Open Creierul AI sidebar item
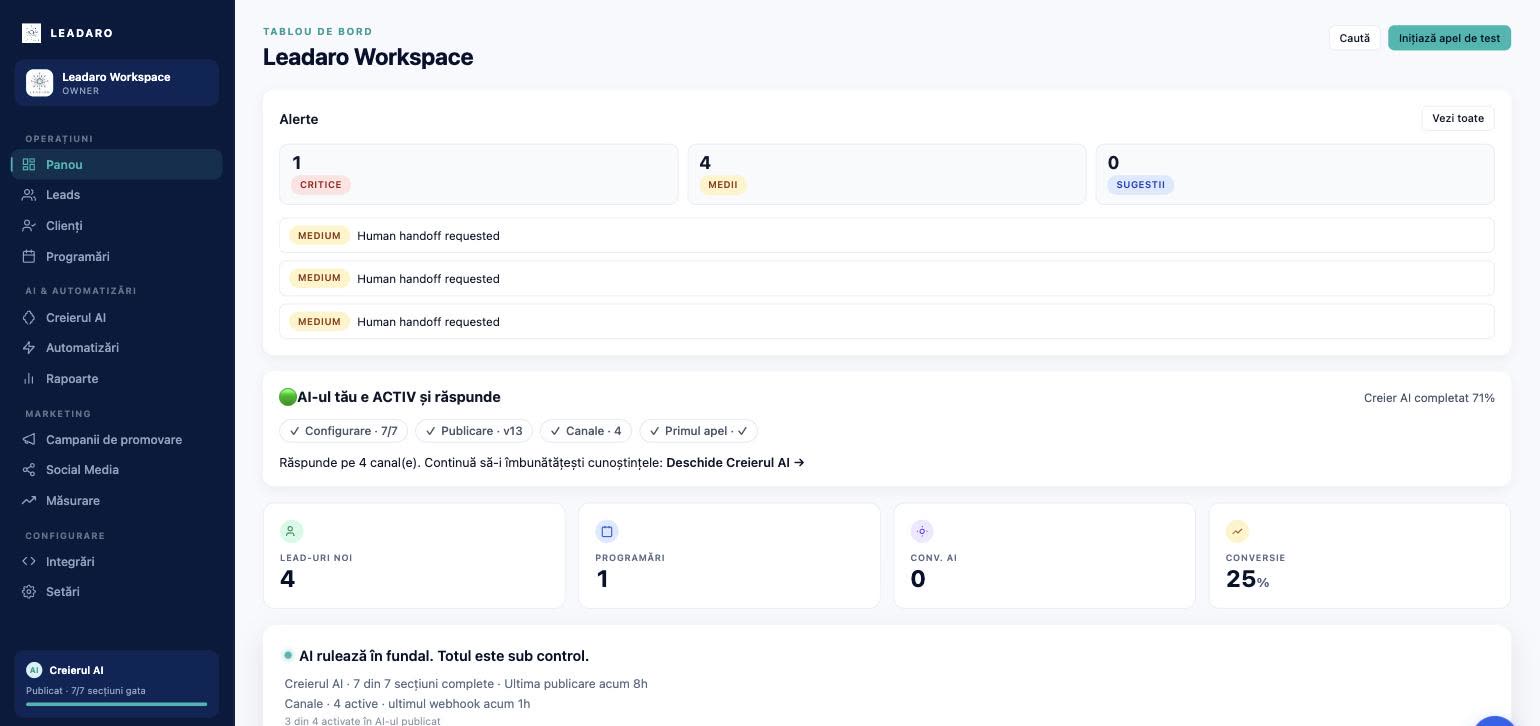Viewport: 1540px width, 726px height. point(117,318)
